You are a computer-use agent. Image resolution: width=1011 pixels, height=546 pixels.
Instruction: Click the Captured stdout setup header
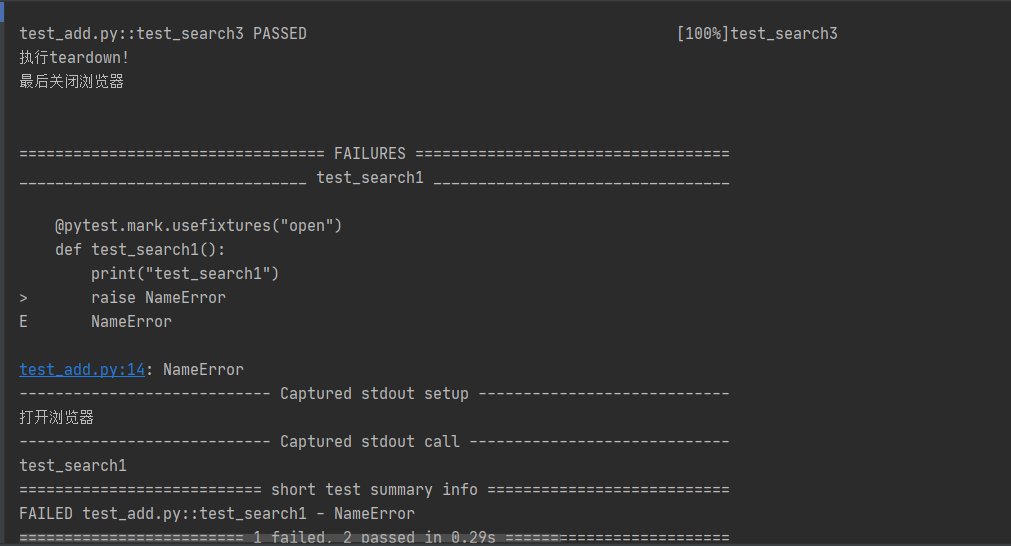[374, 394]
